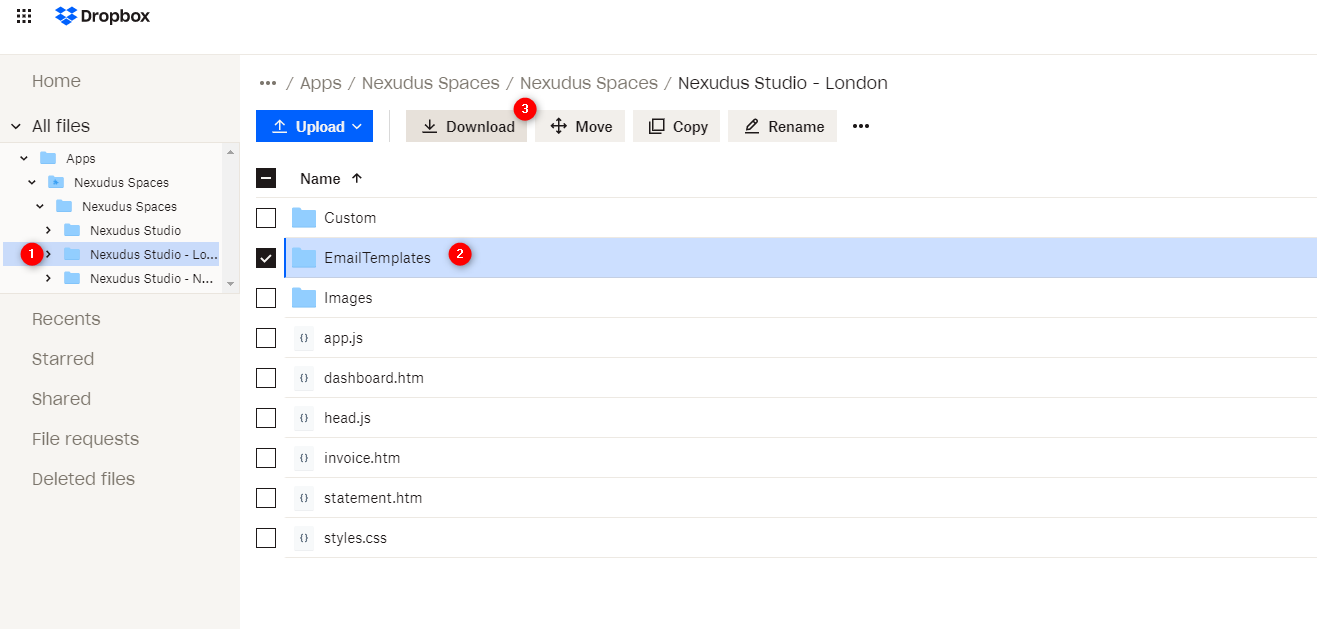Image resolution: width=1317 pixels, height=629 pixels.
Task: Click the Dropbox logo
Action: (x=103, y=16)
